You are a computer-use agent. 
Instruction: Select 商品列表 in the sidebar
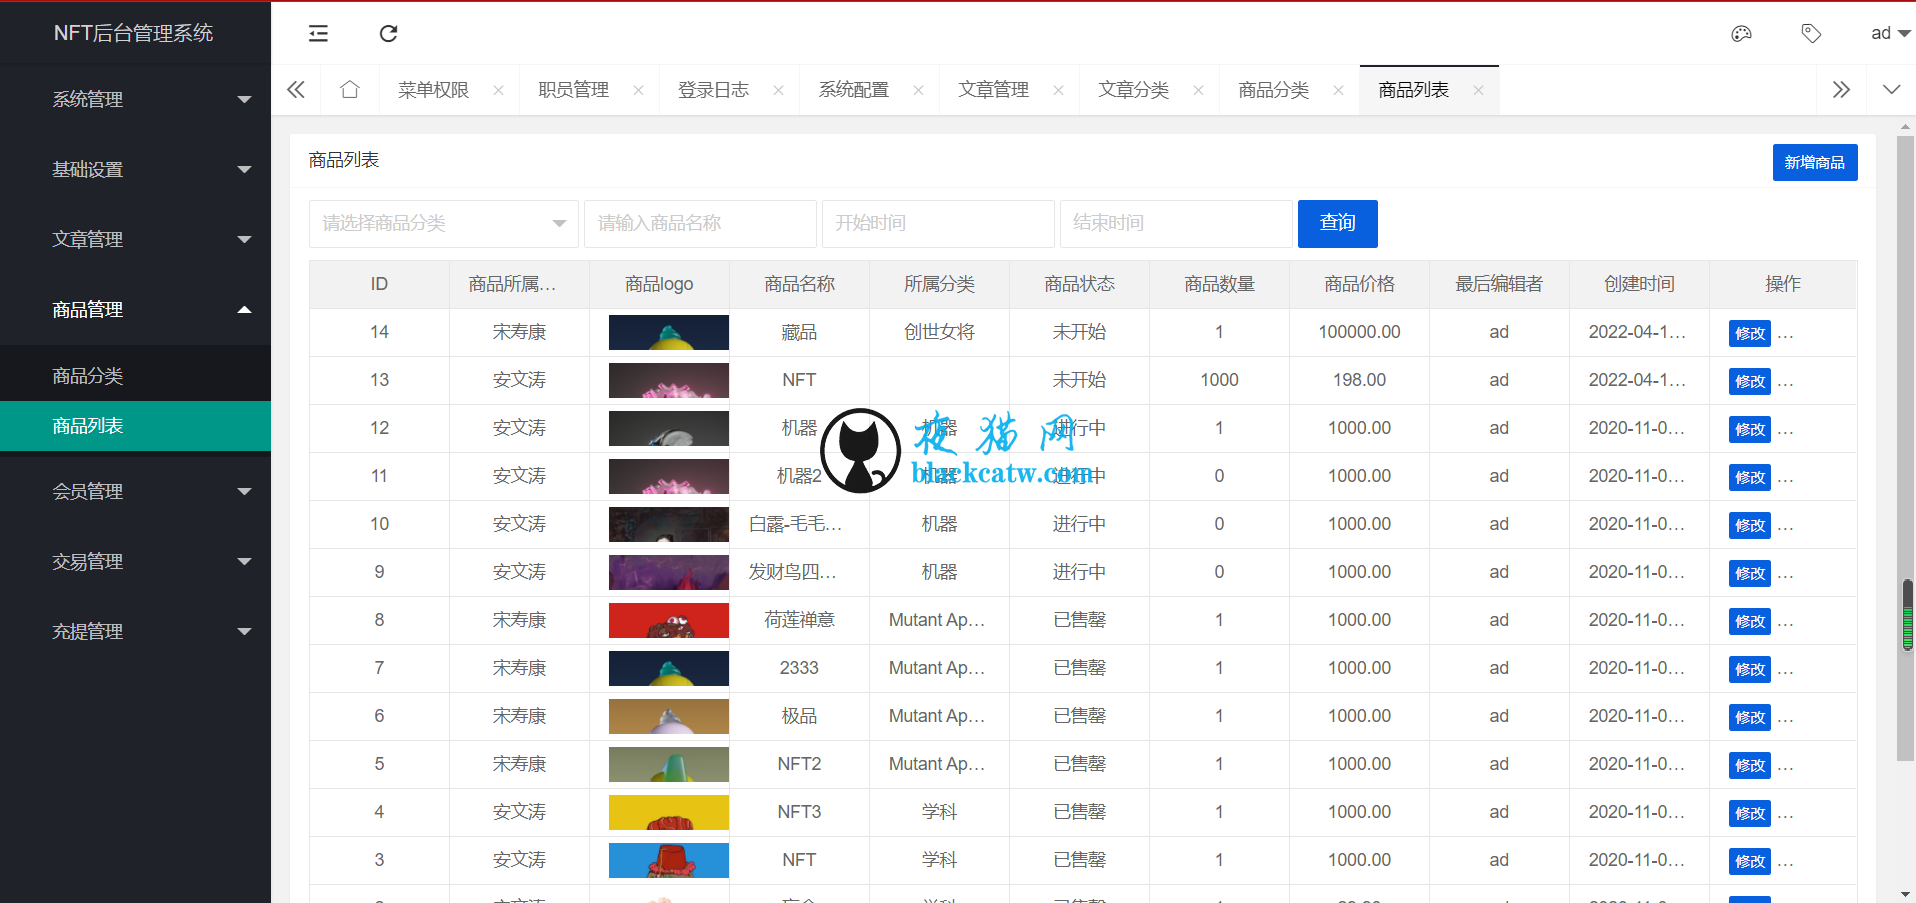[x=135, y=426]
